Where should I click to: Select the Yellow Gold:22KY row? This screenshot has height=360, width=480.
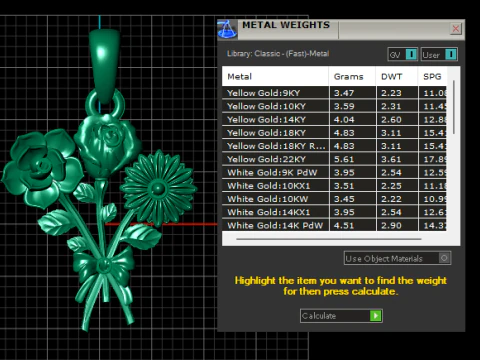(x=334, y=159)
